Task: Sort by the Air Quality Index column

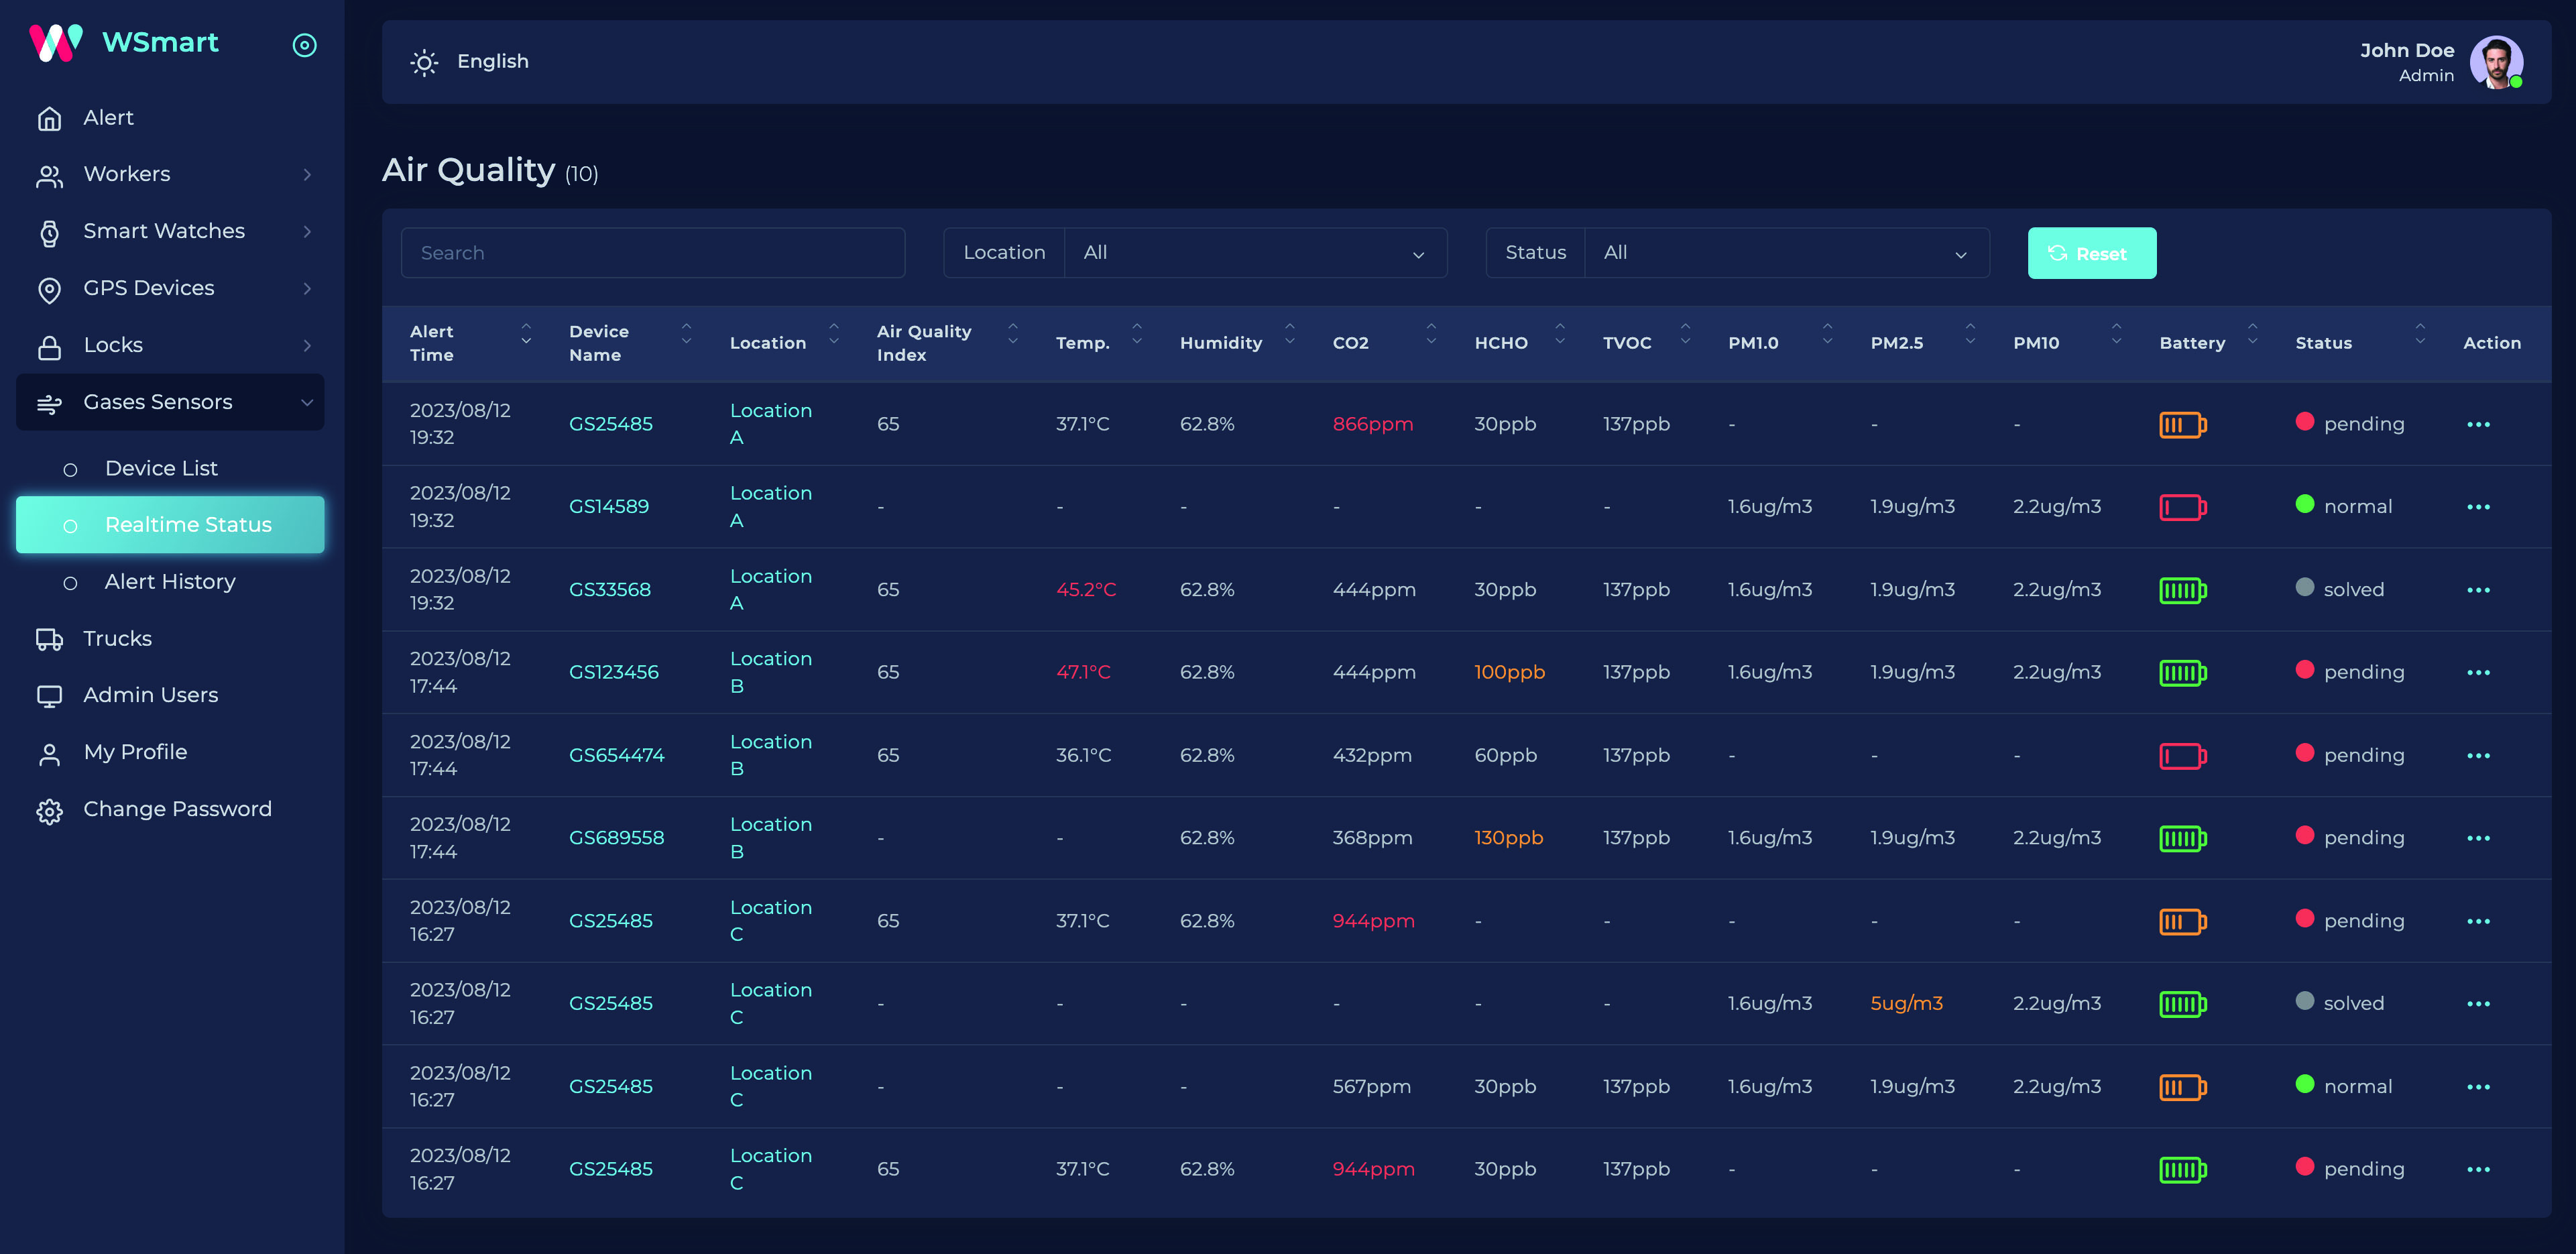Action: (1013, 333)
